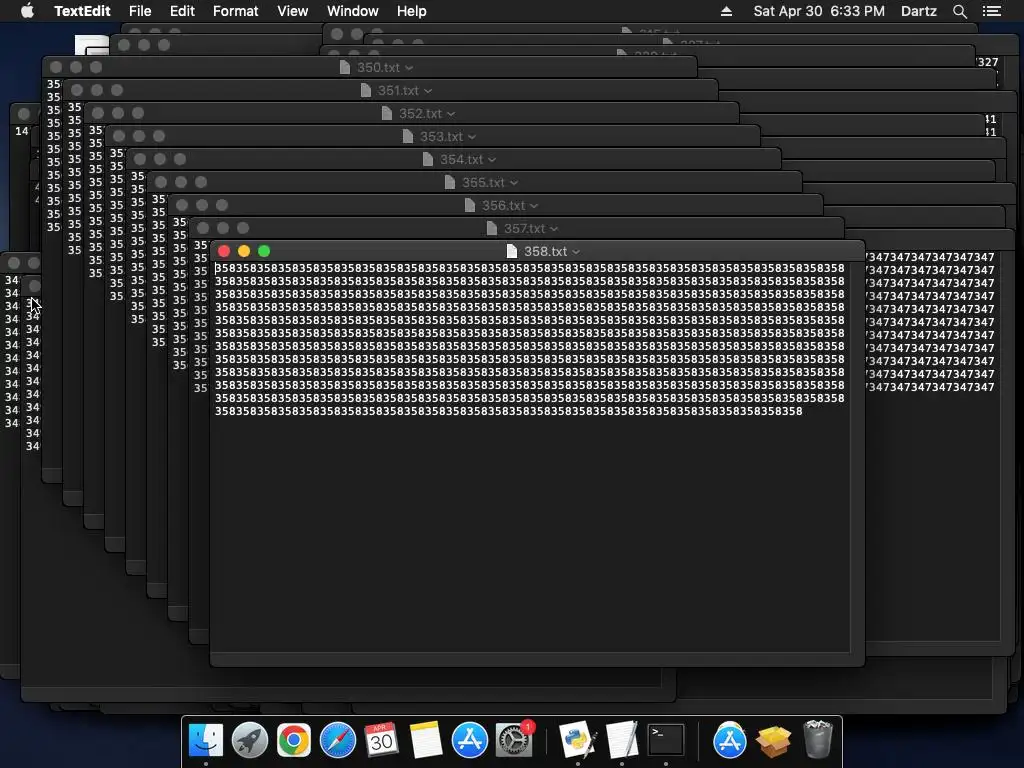The height and width of the screenshot is (768, 1024).
Task: Open the Trash in the Dock
Action: tap(817, 739)
